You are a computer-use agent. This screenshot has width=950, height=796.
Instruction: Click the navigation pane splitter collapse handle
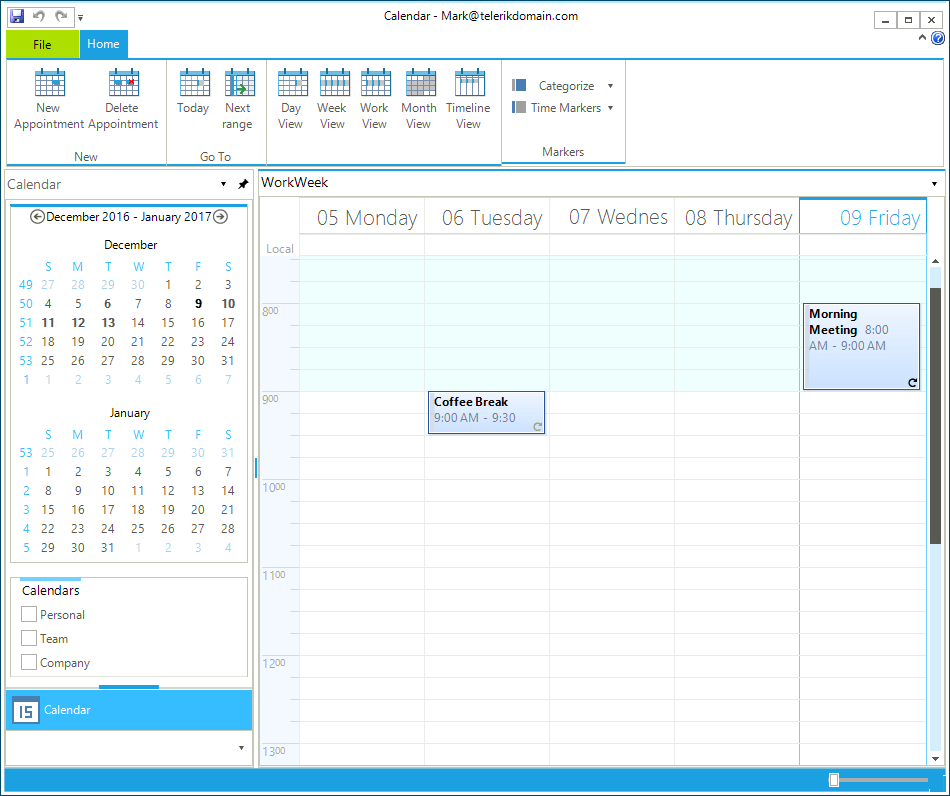click(256, 468)
